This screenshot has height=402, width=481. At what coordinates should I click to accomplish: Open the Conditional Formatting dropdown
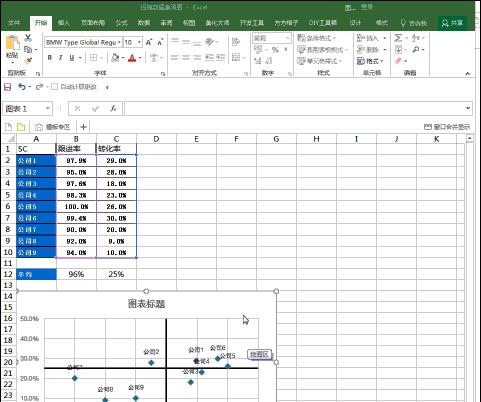(316, 38)
